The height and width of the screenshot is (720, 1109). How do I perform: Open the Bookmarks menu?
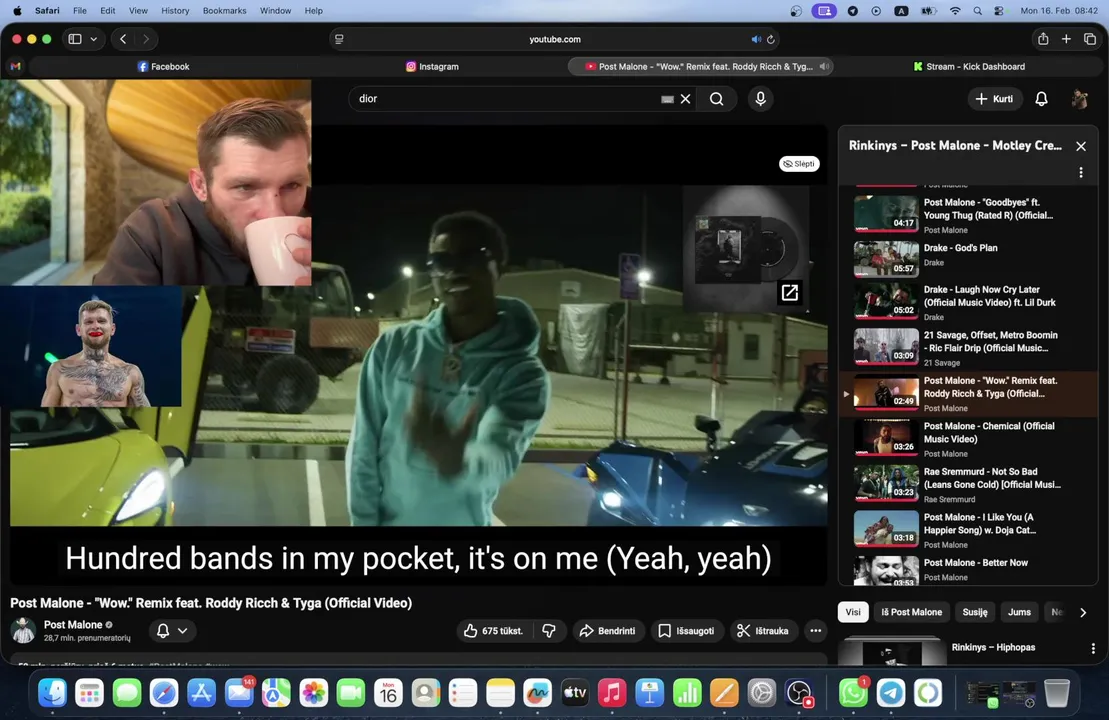point(224,11)
